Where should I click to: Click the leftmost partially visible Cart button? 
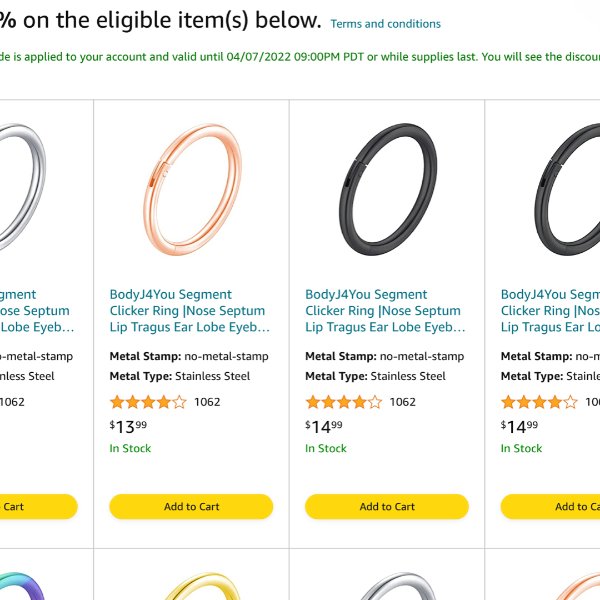tap(38, 506)
